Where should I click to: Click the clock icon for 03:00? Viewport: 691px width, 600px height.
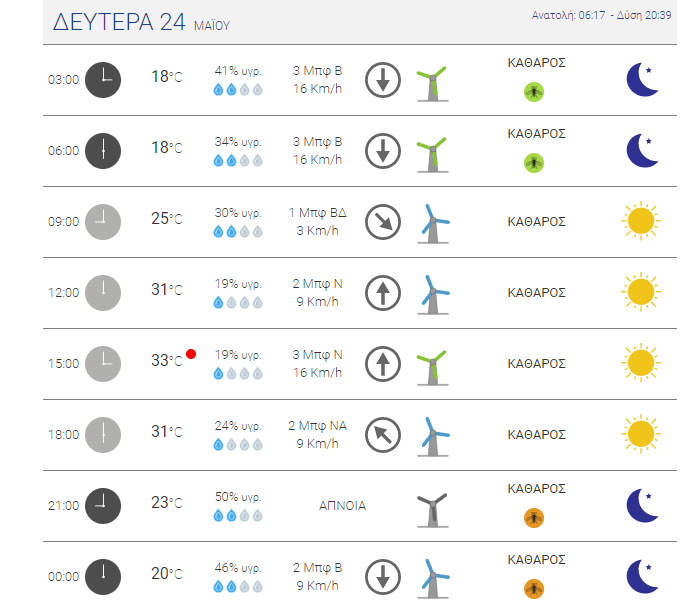(103, 80)
